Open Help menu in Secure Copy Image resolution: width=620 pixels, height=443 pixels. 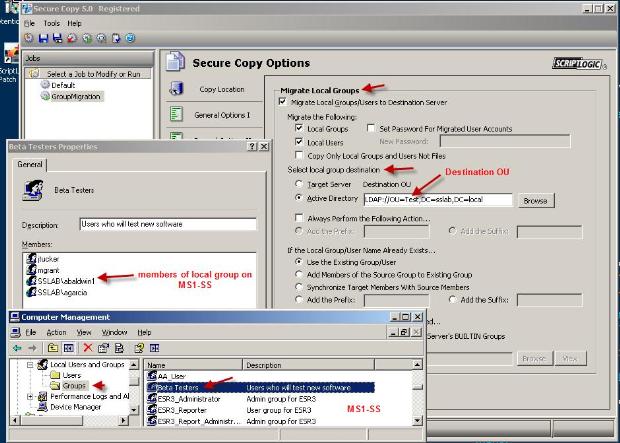click(74, 23)
